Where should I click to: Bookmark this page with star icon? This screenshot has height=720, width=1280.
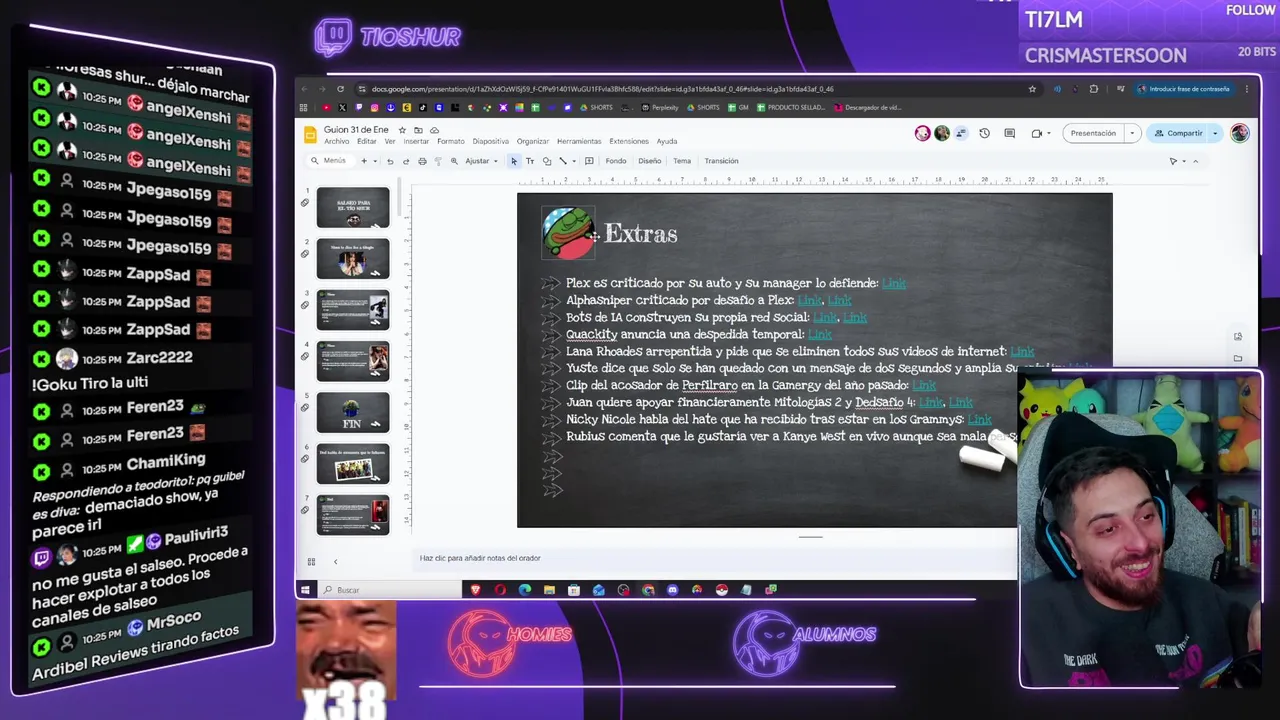[x=1032, y=89]
